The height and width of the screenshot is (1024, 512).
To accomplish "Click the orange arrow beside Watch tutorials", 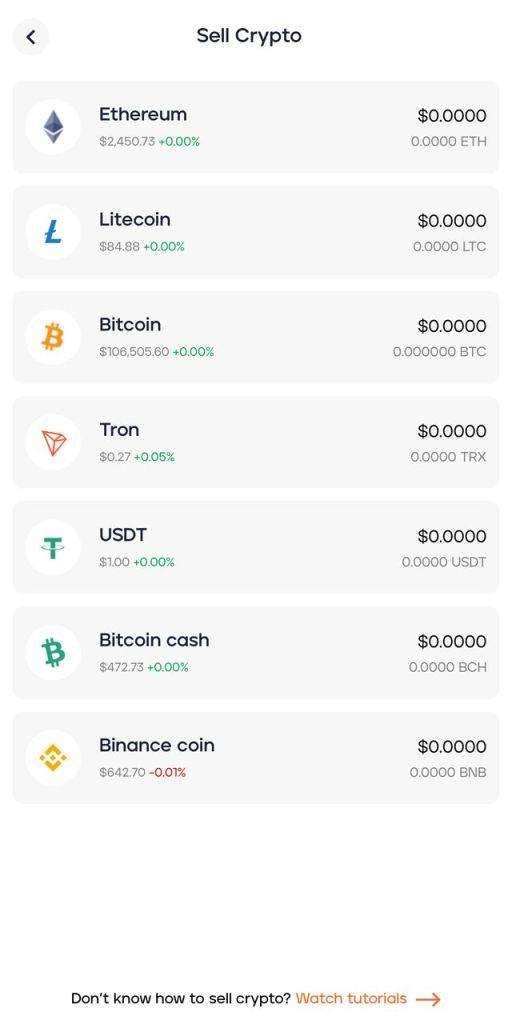I will click(x=428, y=999).
